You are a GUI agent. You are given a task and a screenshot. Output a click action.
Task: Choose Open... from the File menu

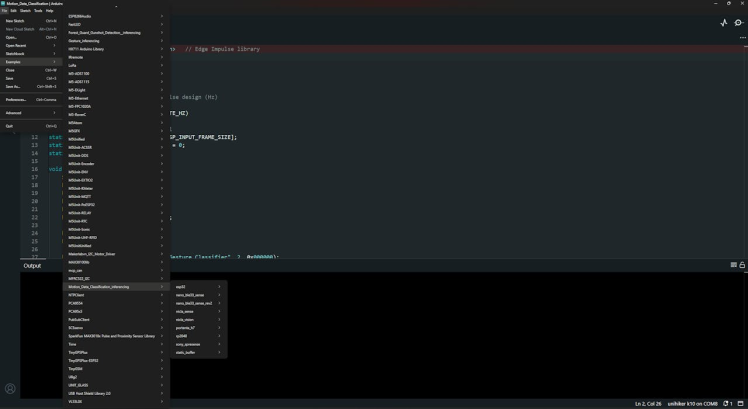click(x=31, y=37)
